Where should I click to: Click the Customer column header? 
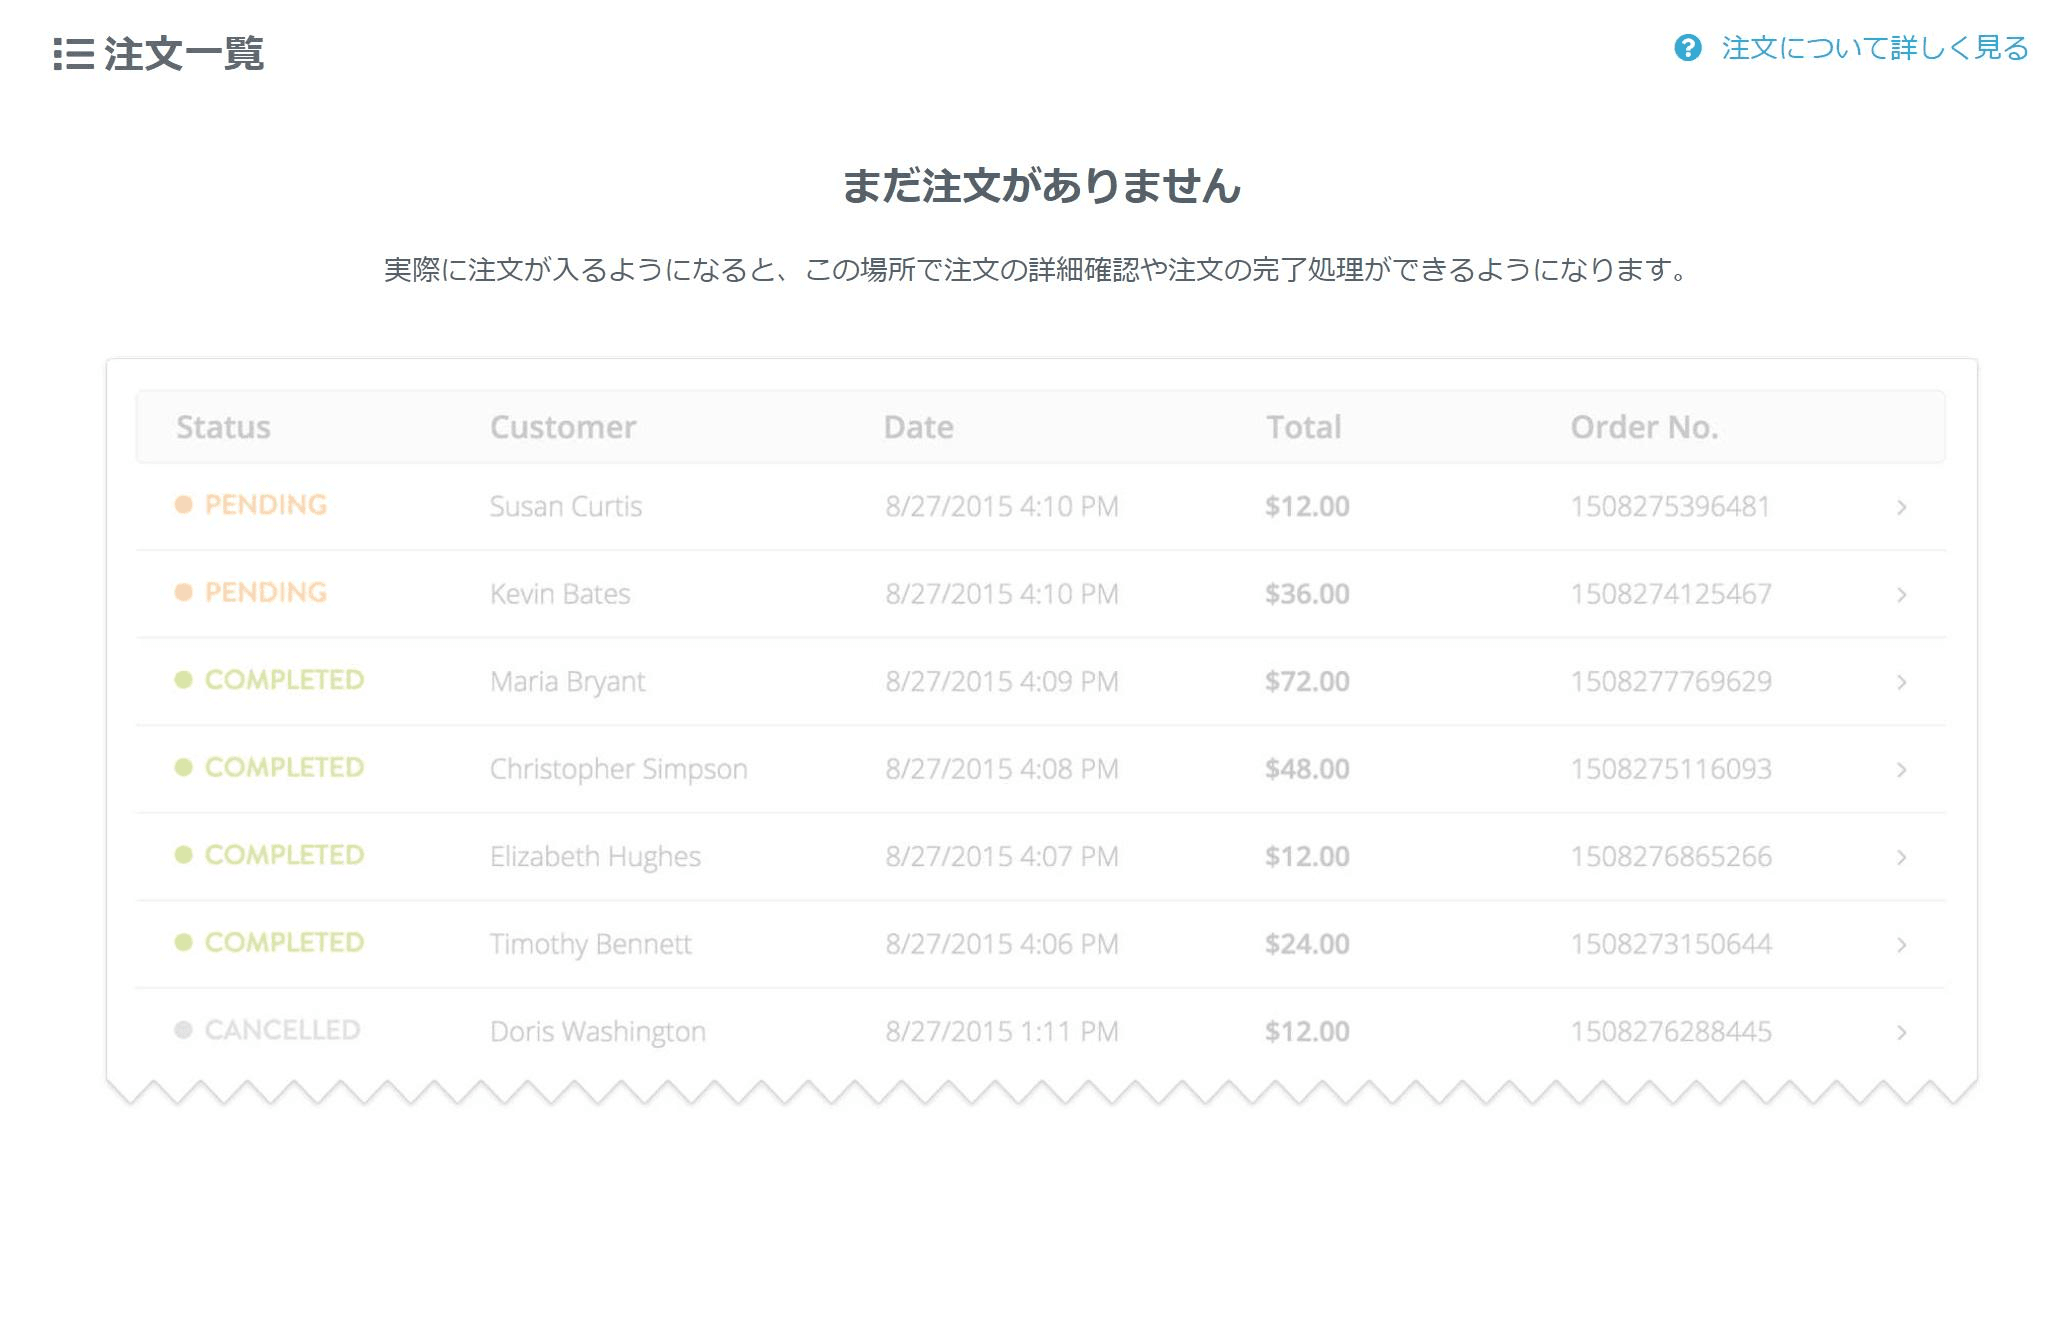point(563,427)
